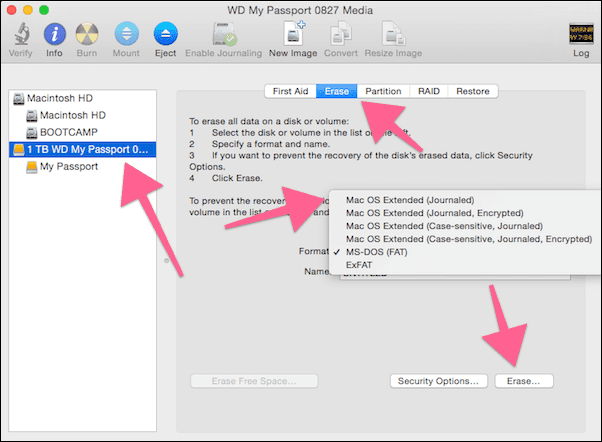Select the 1 TB WD My Passport disk

coord(83,149)
